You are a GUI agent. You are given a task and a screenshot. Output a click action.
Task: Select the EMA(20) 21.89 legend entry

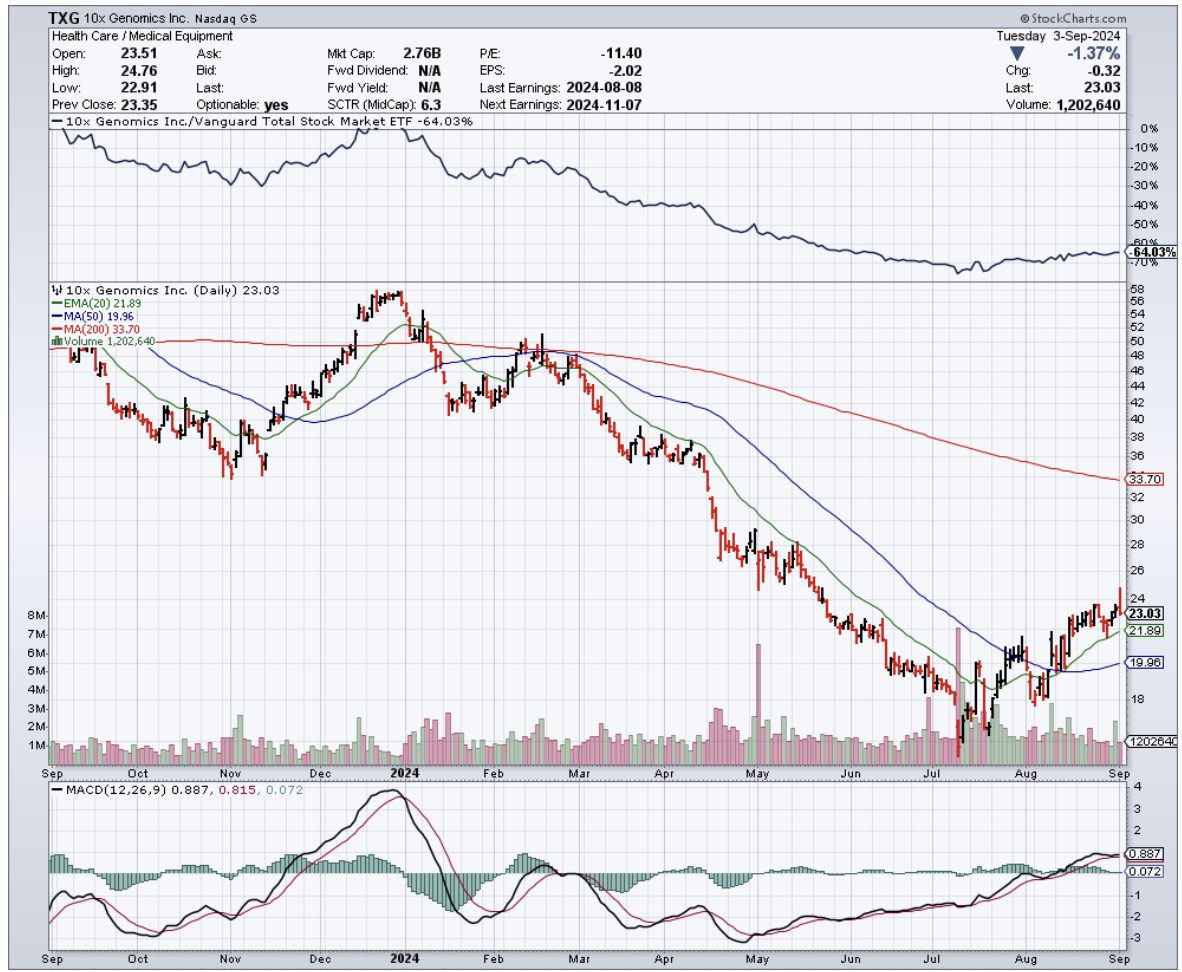(x=94, y=303)
